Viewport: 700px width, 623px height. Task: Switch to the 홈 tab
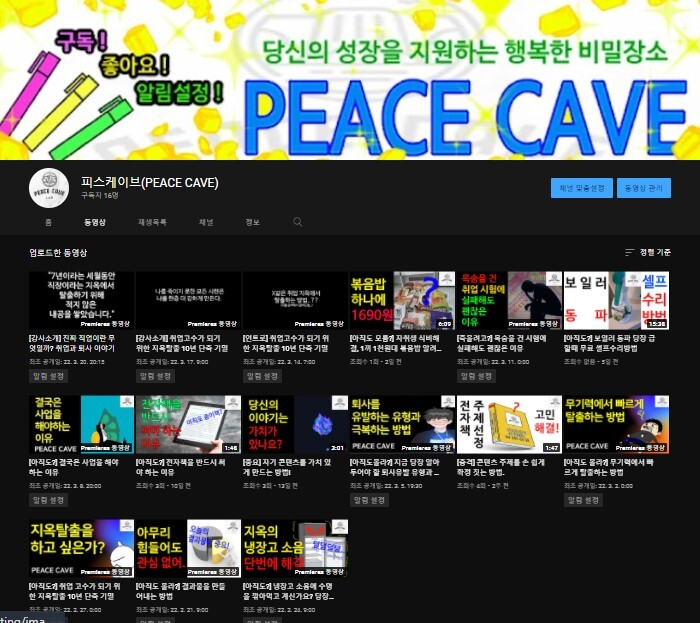click(49, 222)
